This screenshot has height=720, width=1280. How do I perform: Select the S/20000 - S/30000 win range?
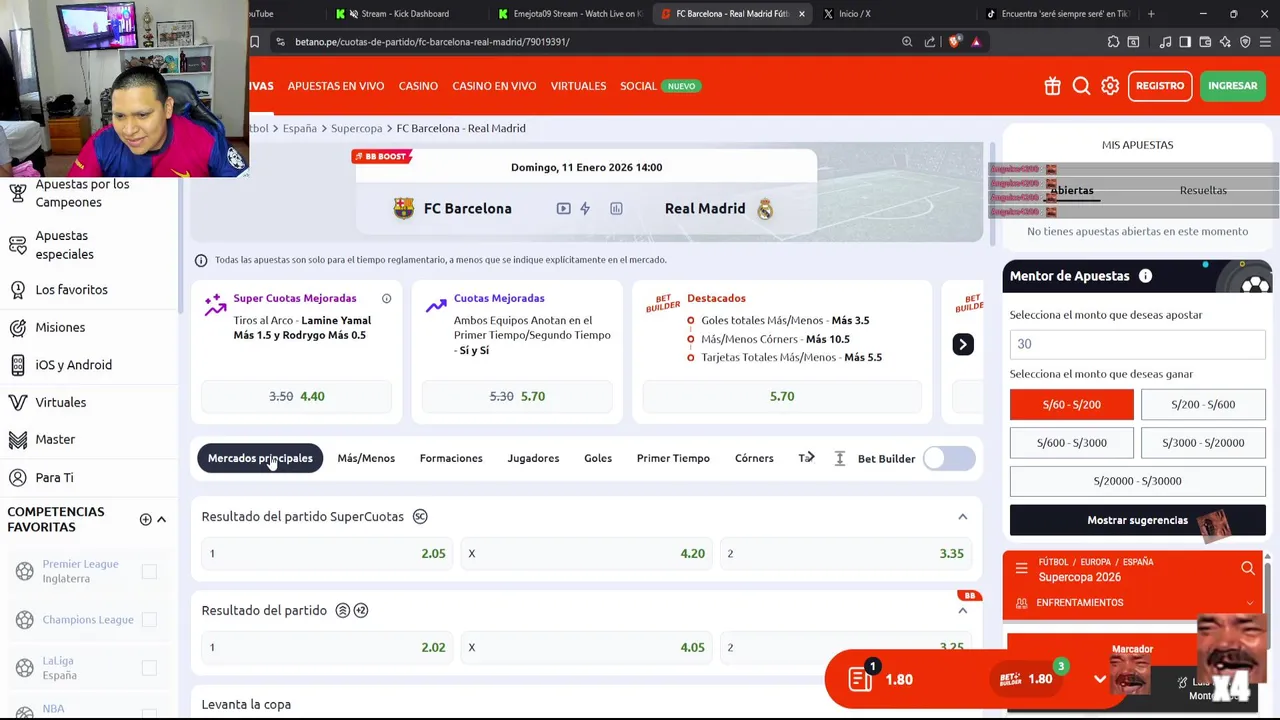pos(1137,480)
